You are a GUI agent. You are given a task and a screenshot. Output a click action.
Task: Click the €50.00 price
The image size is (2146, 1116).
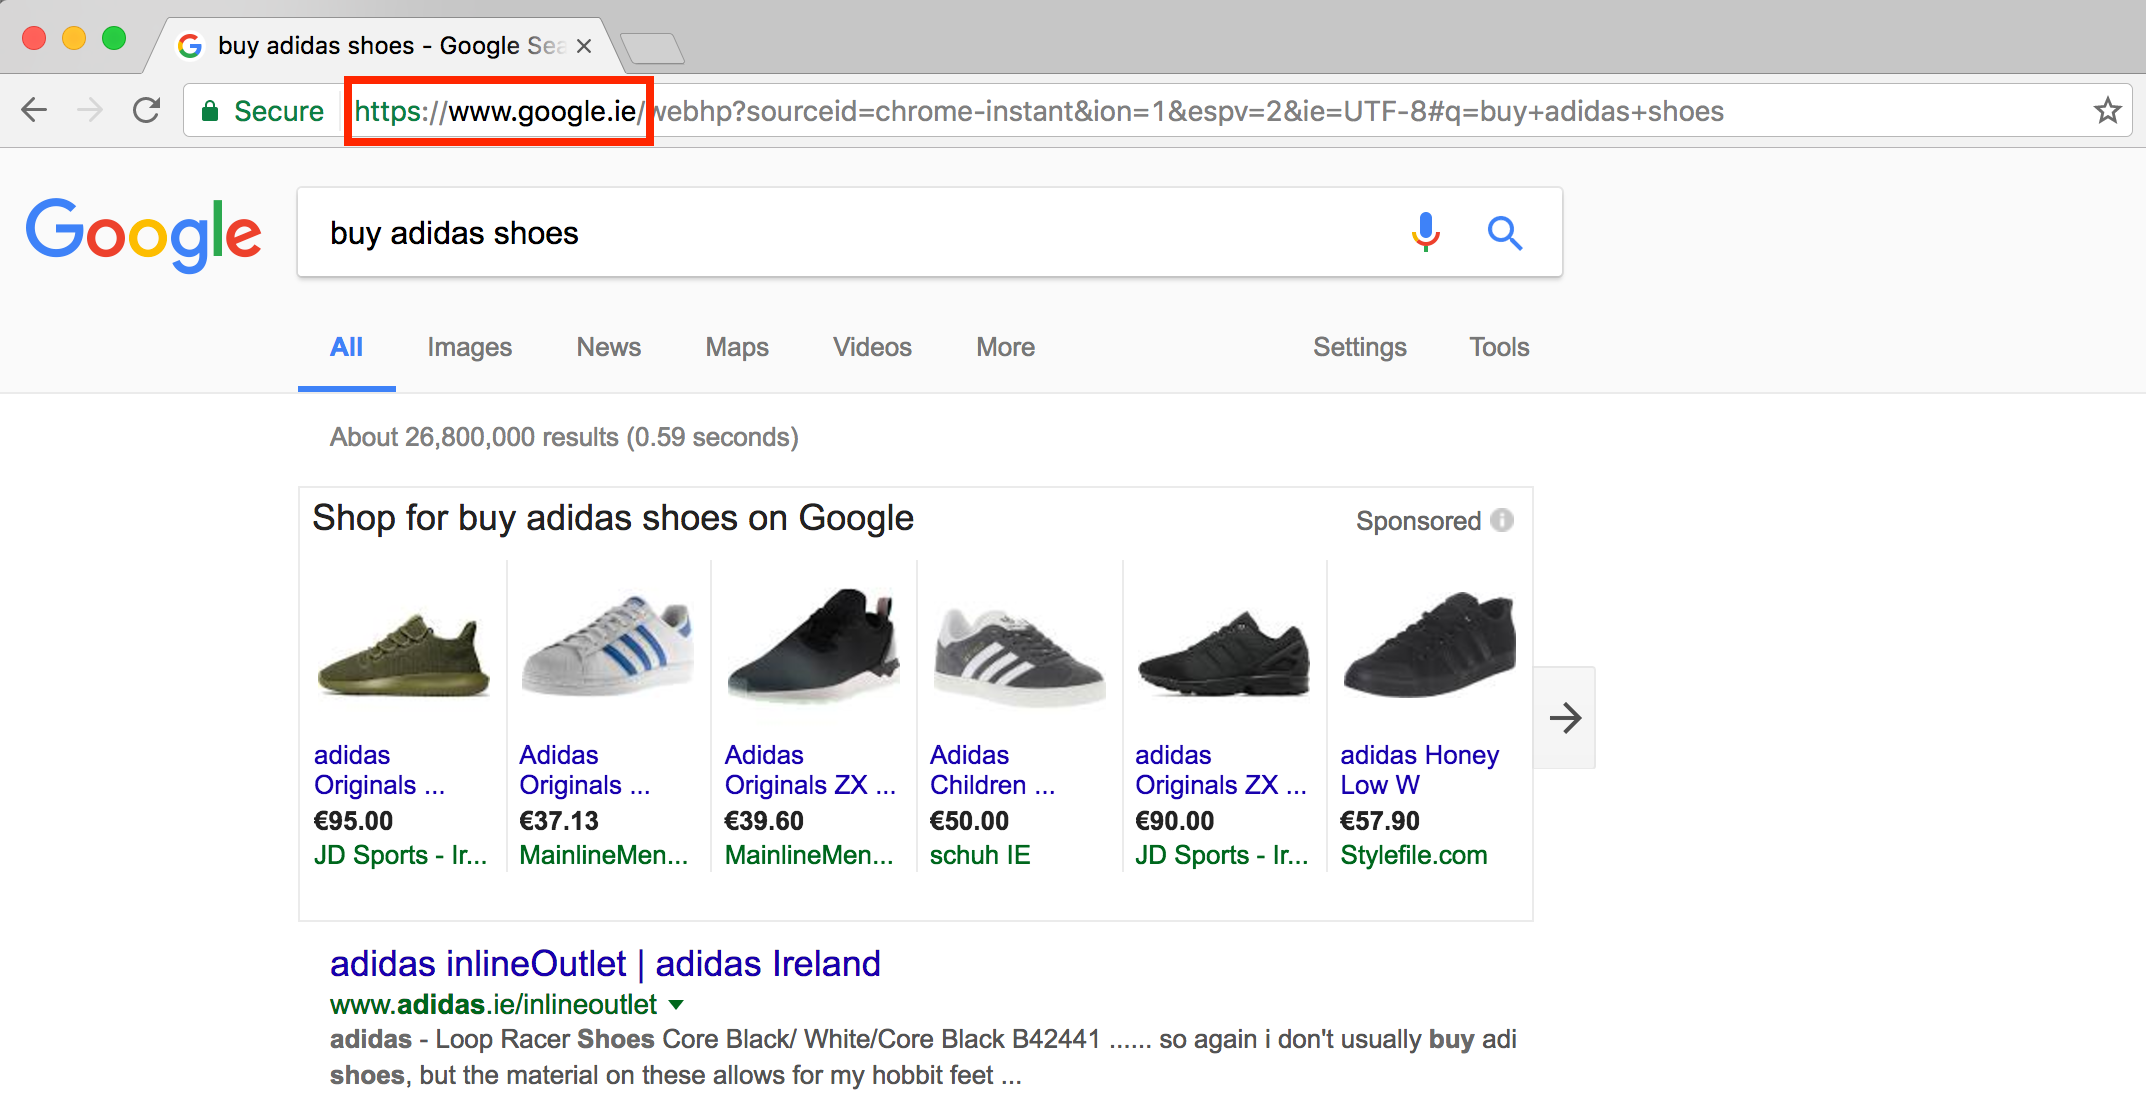(x=969, y=821)
